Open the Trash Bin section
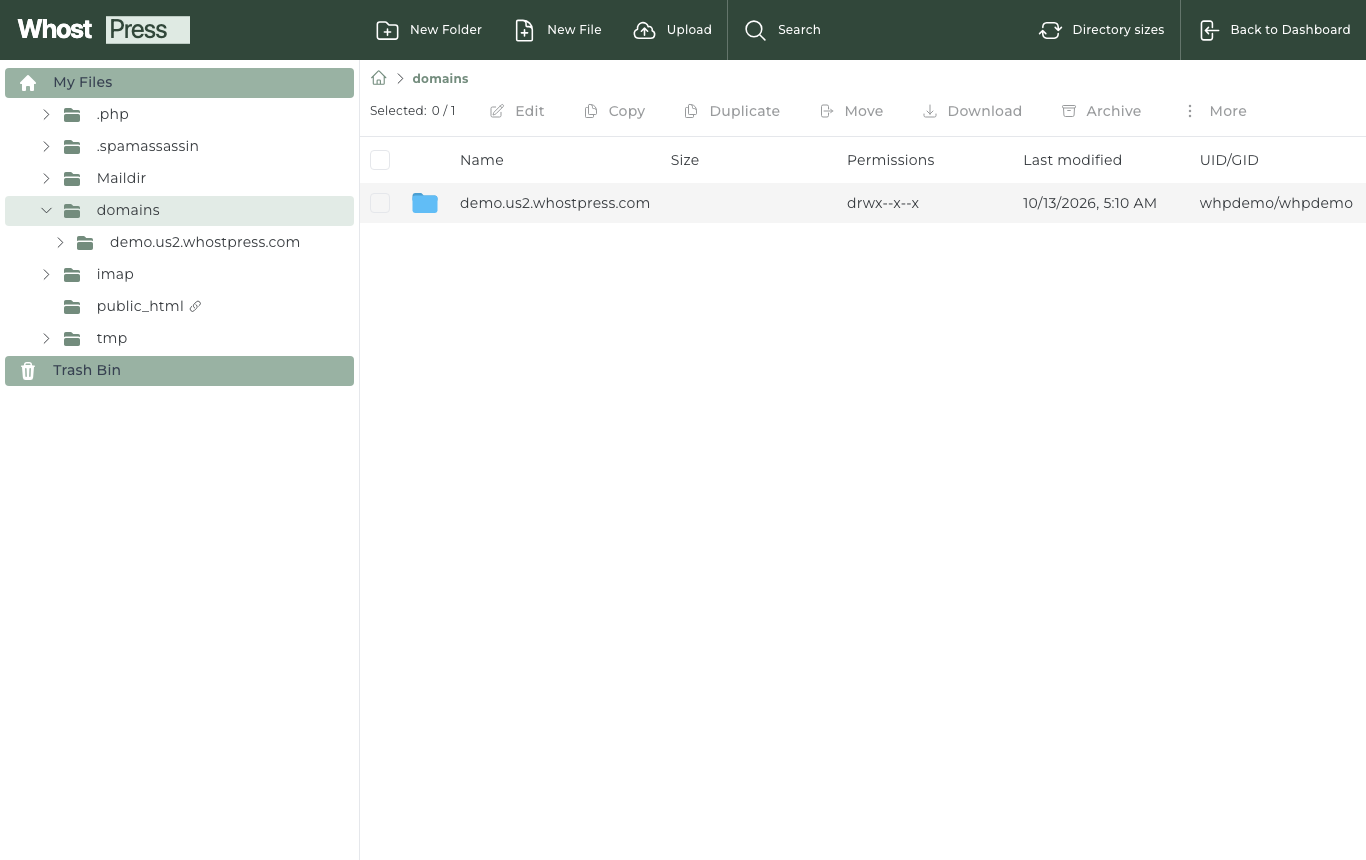The width and height of the screenshot is (1366, 860). coord(180,371)
